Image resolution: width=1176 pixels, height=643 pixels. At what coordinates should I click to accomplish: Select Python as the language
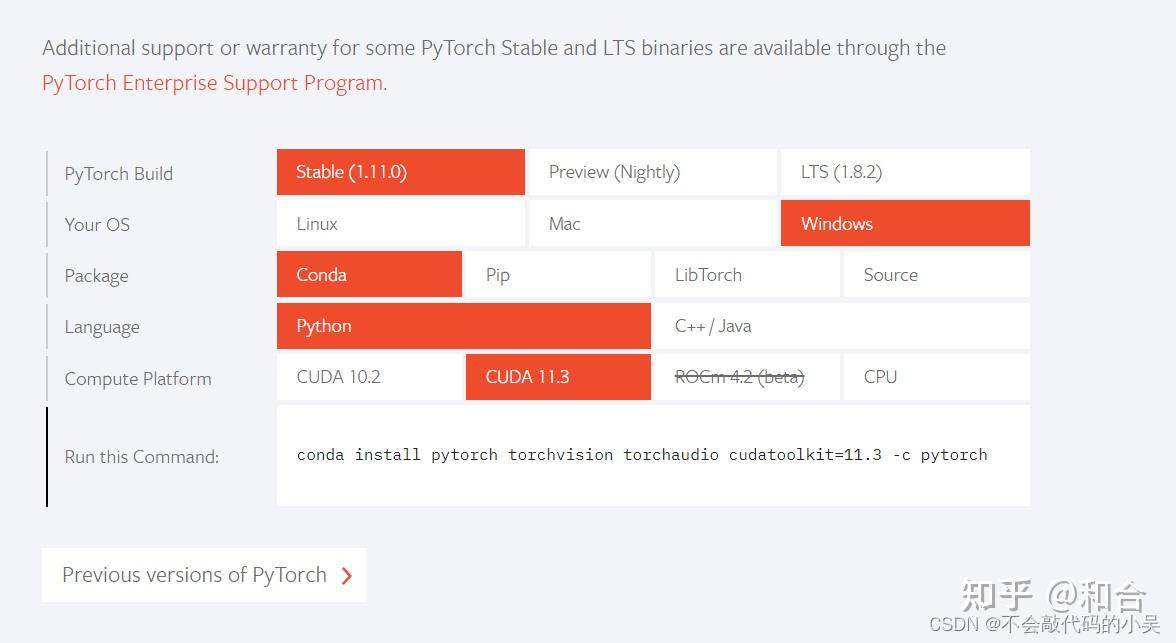pyautogui.click(x=463, y=326)
